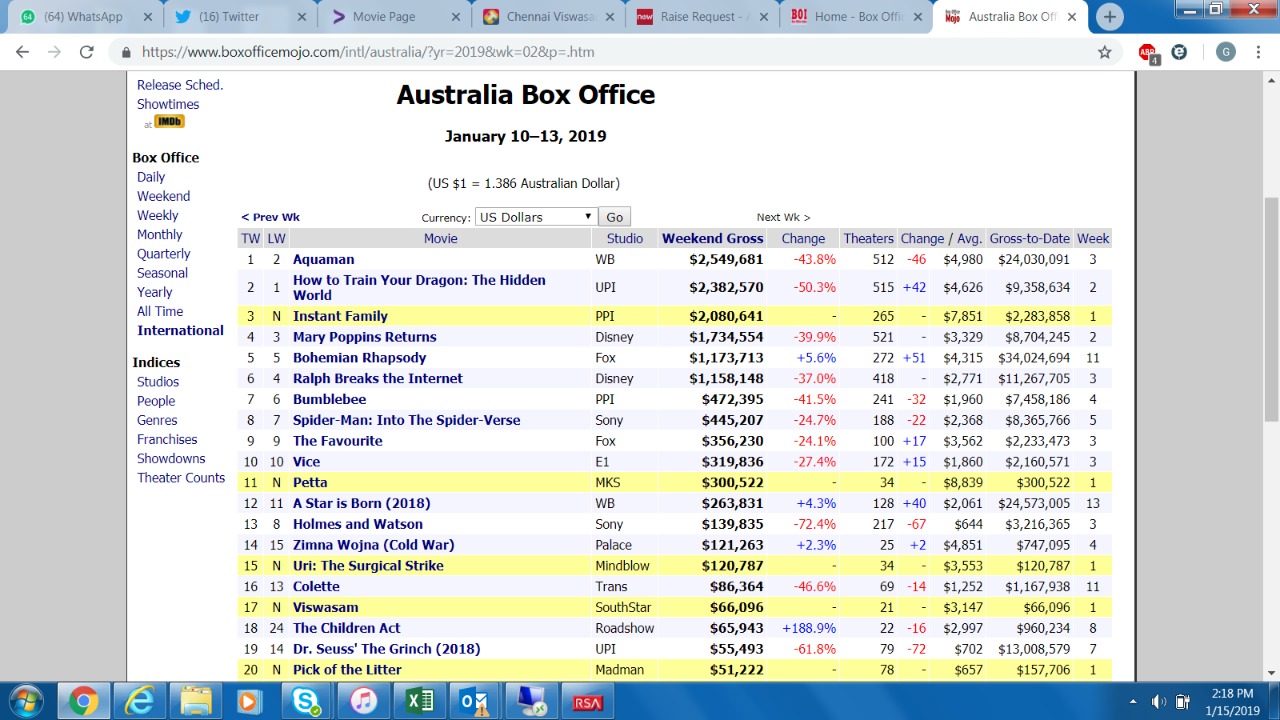The width and height of the screenshot is (1280, 720).
Task: Open Outlook from the taskbar
Action: tap(475, 701)
